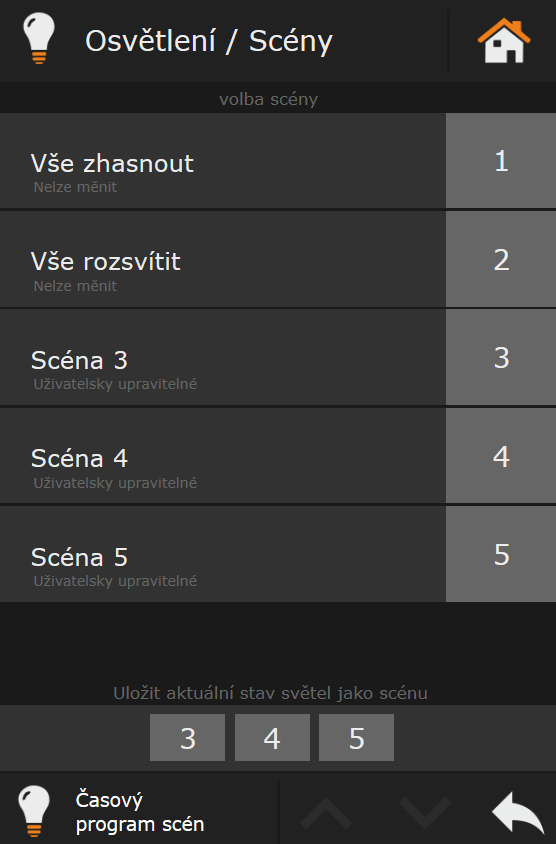
Task: Save current light state as scene 3
Action: click(x=187, y=737)
